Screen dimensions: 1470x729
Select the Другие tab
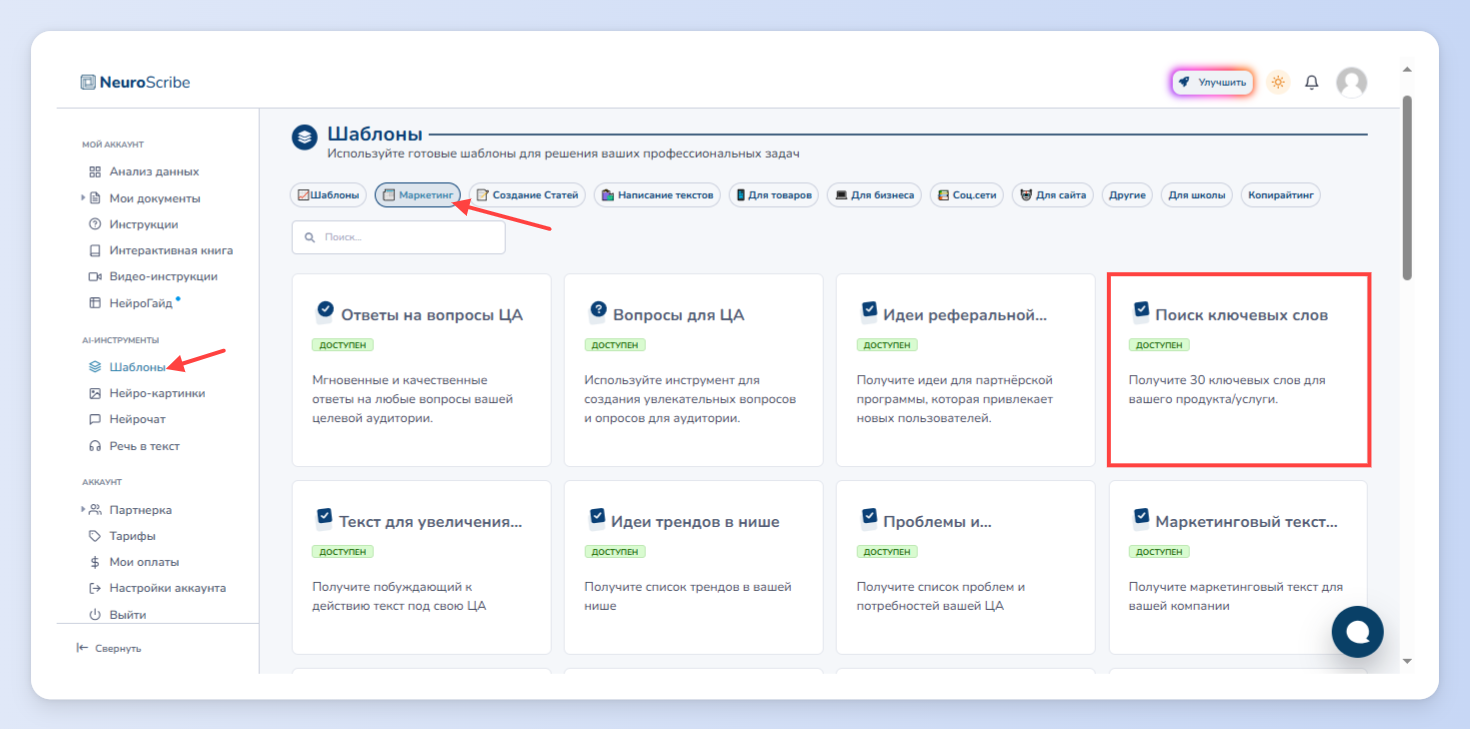pyautogui.click(x=1127, y=195)
